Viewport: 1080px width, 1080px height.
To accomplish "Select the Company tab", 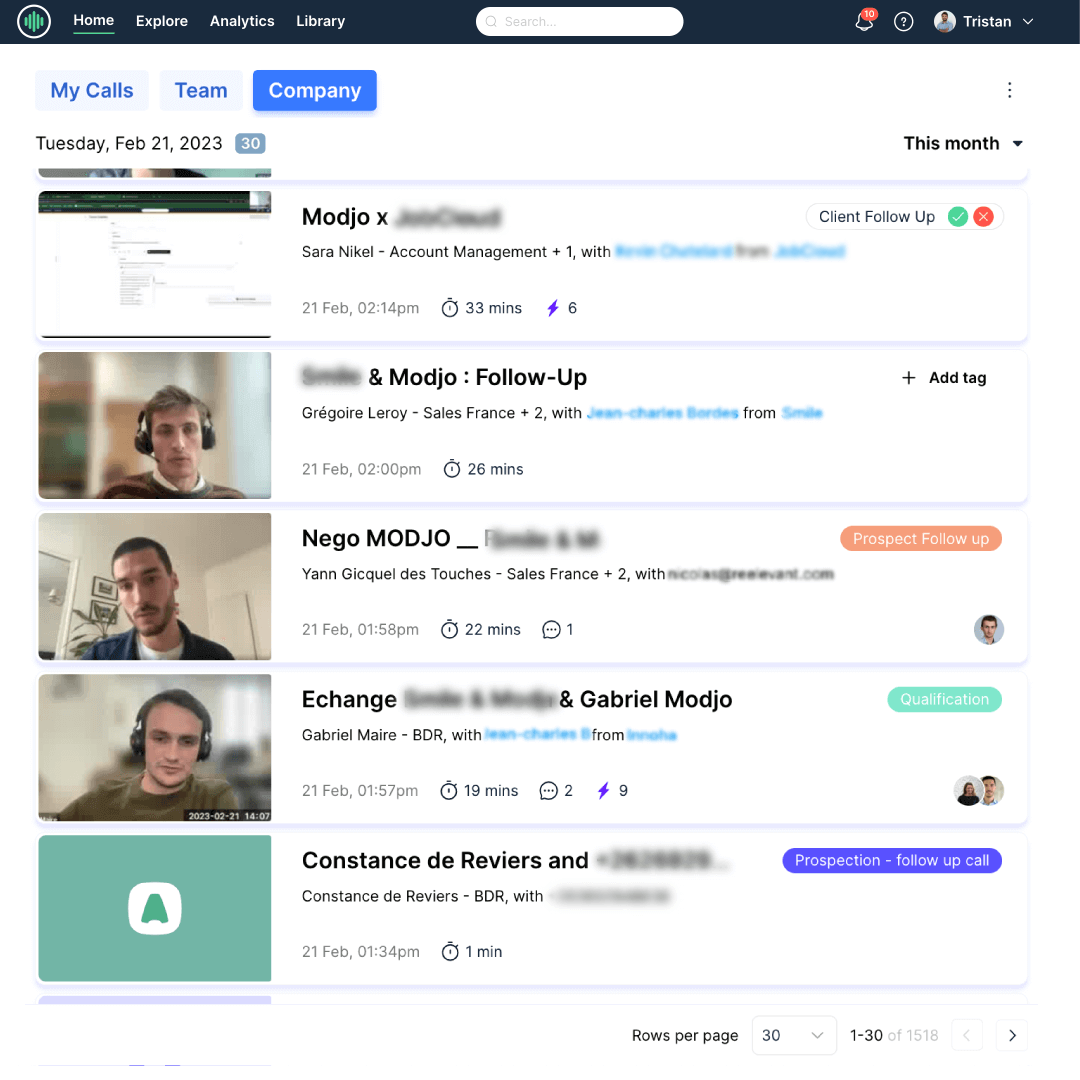I will (315, 90).
